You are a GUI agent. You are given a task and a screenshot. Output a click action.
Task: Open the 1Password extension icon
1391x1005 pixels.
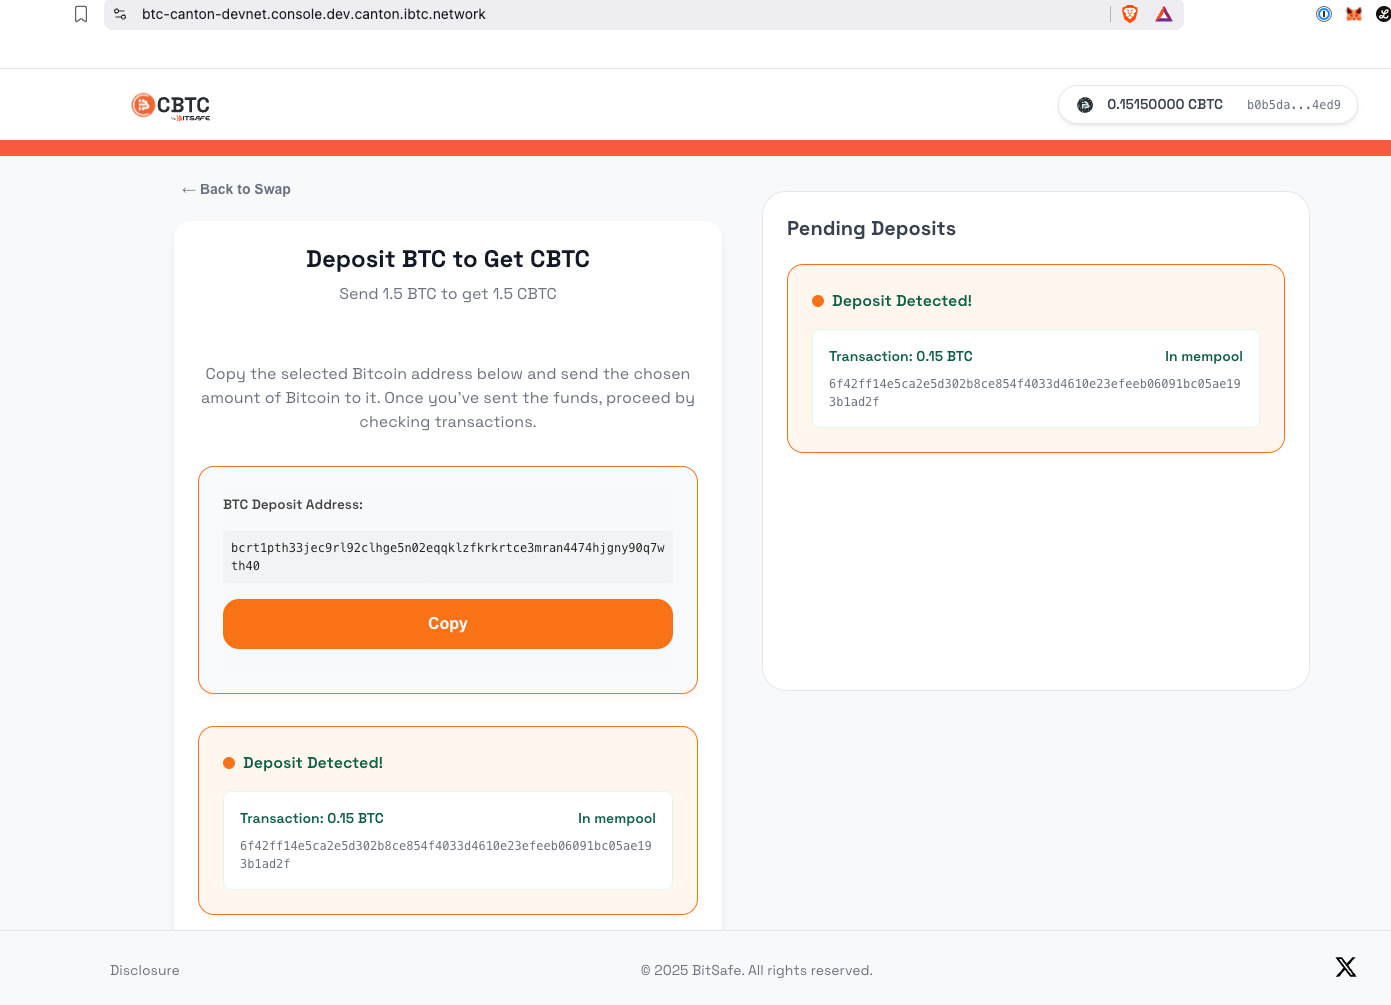tap(1324, 14)
